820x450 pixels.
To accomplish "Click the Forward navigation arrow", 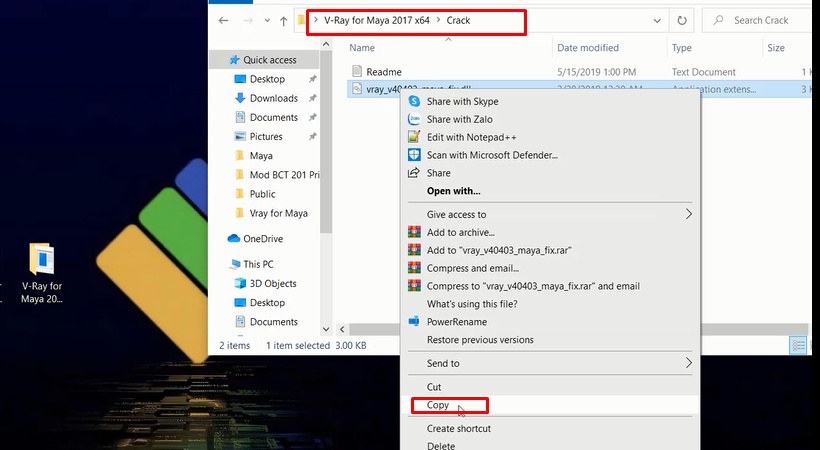I will coord(248,21).
